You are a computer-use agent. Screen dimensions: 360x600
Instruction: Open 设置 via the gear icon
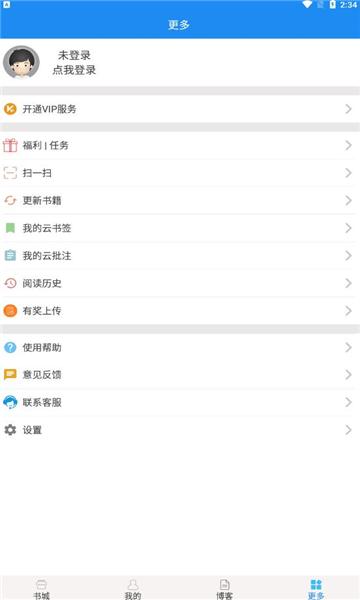point(10,430)
